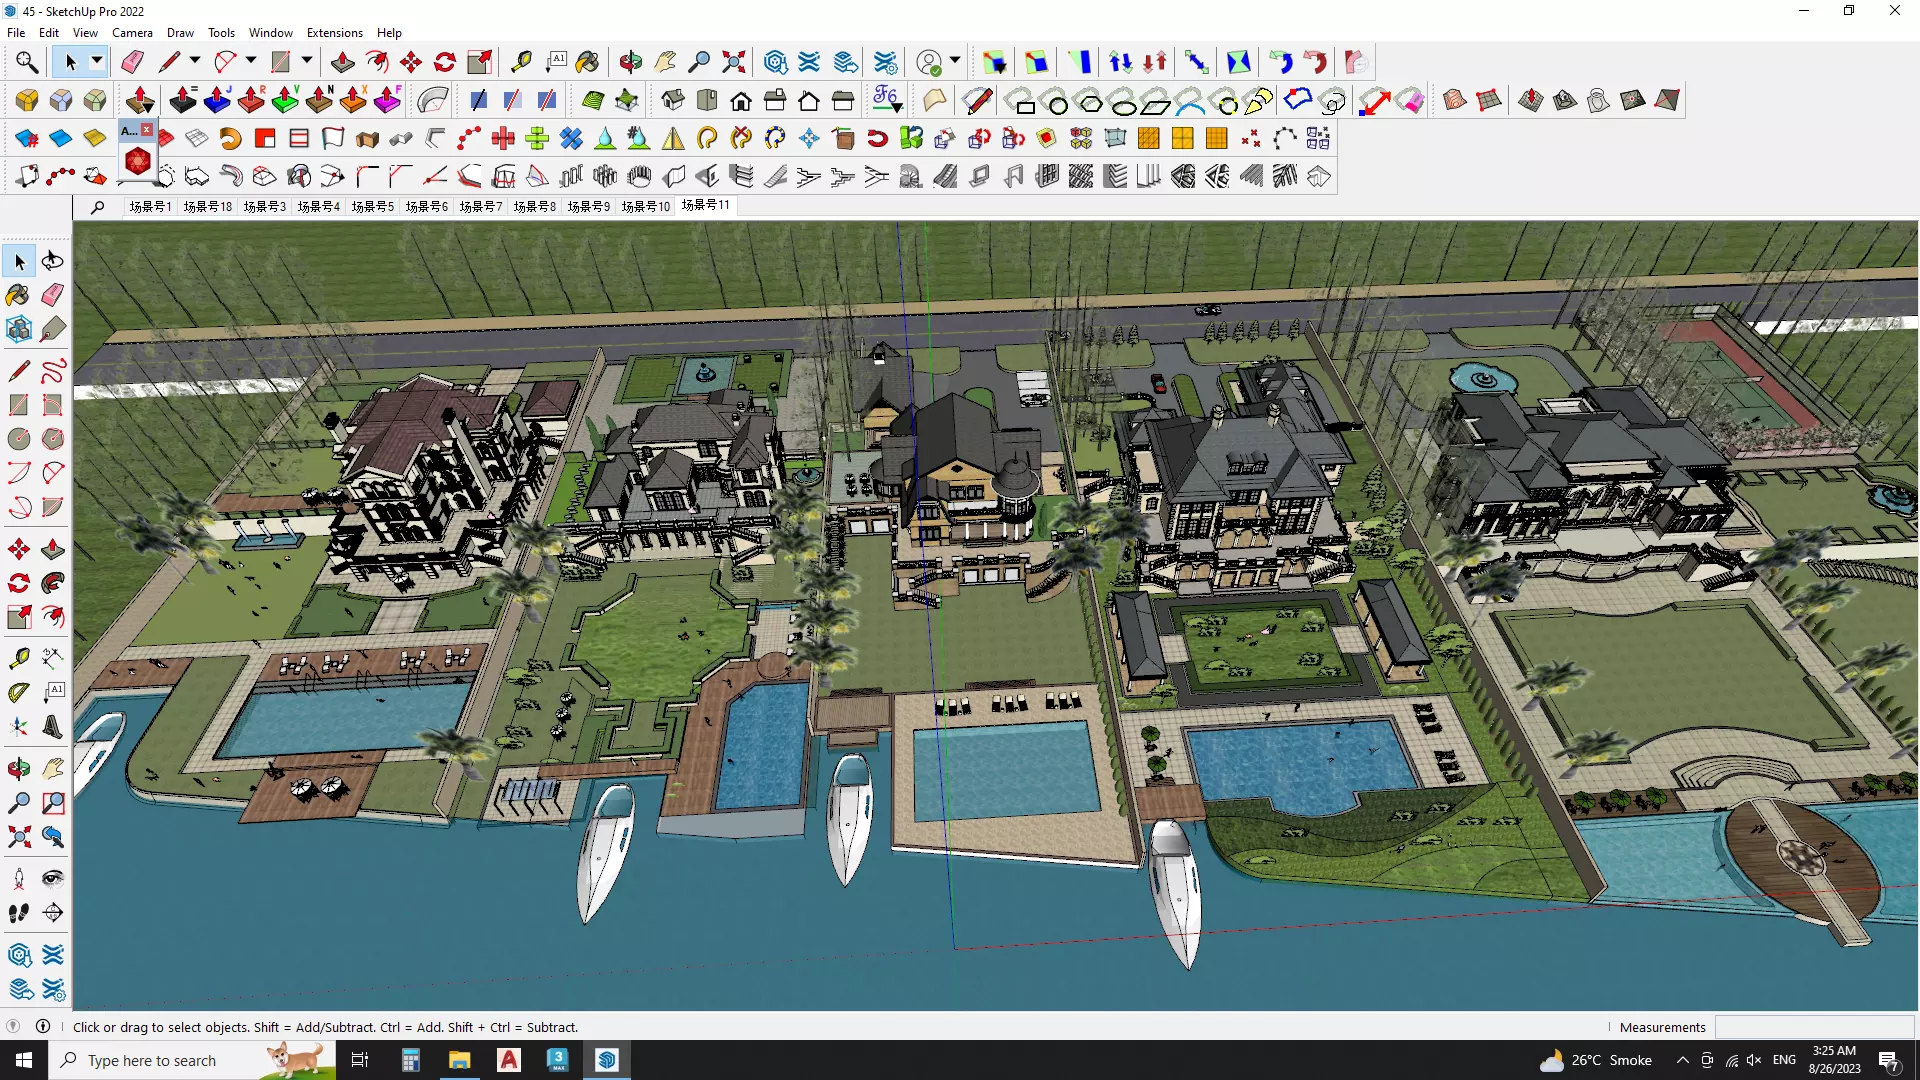Switch to scene tab 场景号18
The width and height of the screenshot is (1920, 1080).
pyautogui.click(x=208, y=207)
